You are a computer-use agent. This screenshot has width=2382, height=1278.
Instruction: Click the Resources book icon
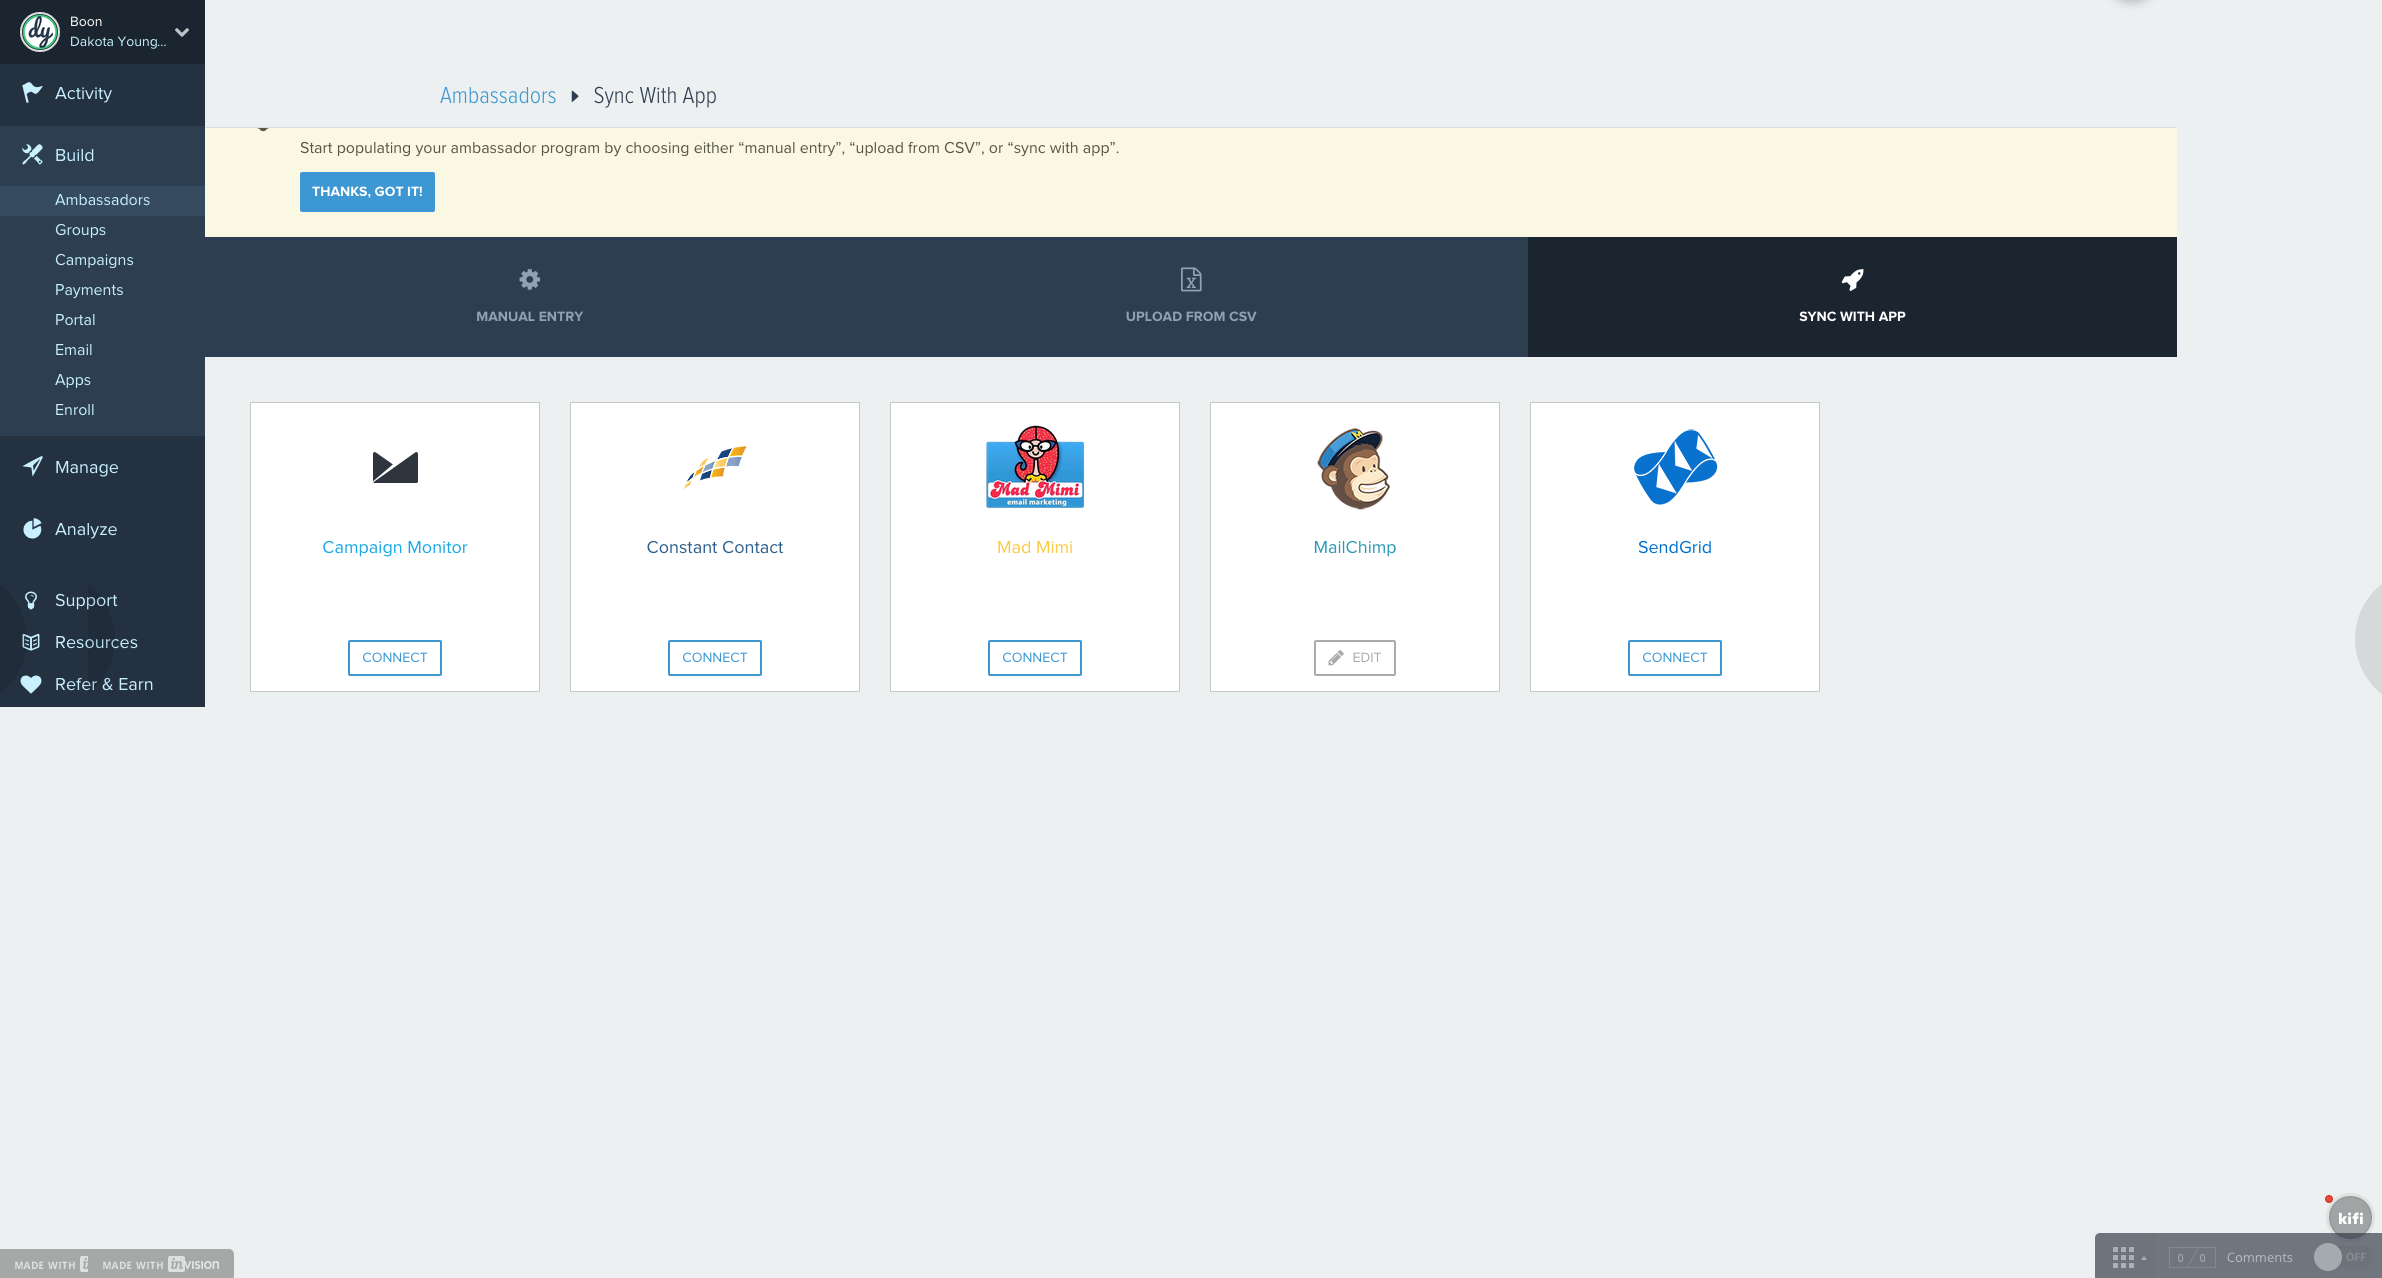pos(31,642)
